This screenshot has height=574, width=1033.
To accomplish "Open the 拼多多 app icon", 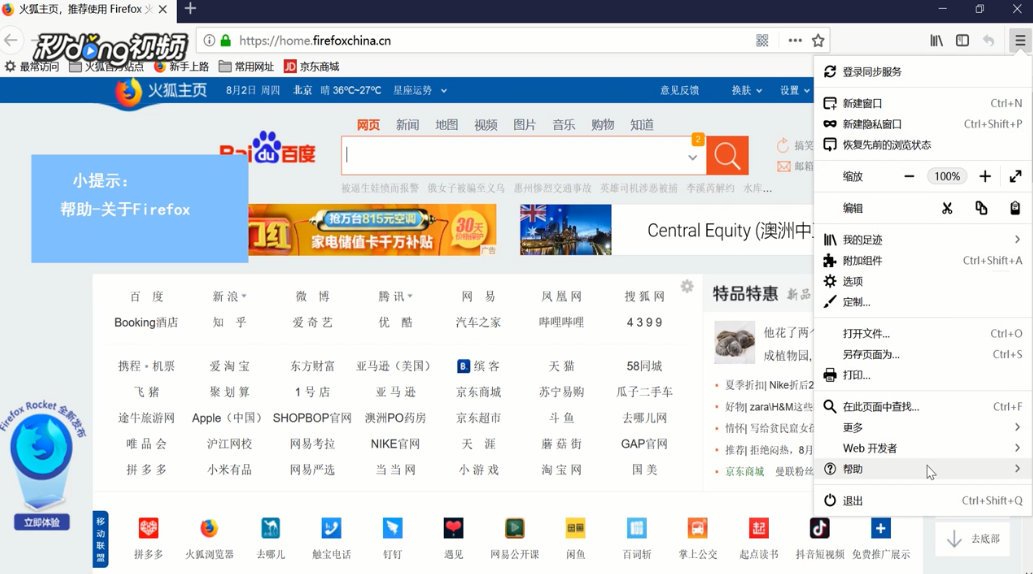I will [148, 529].
